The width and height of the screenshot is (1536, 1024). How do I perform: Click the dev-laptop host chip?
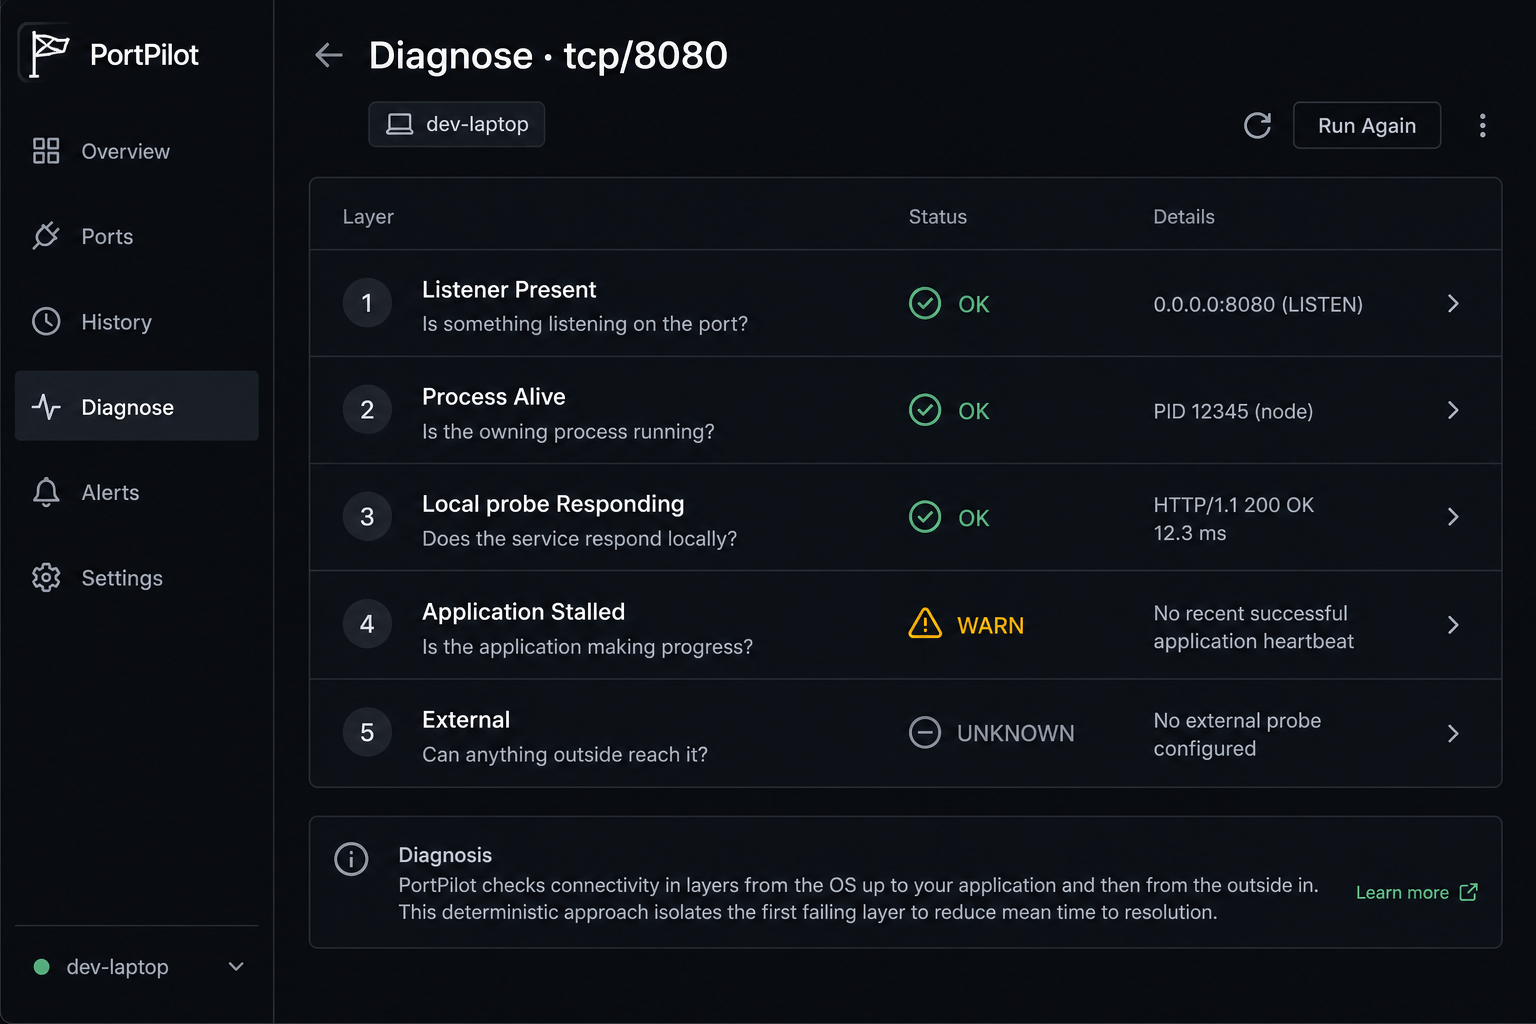[456, 124]
